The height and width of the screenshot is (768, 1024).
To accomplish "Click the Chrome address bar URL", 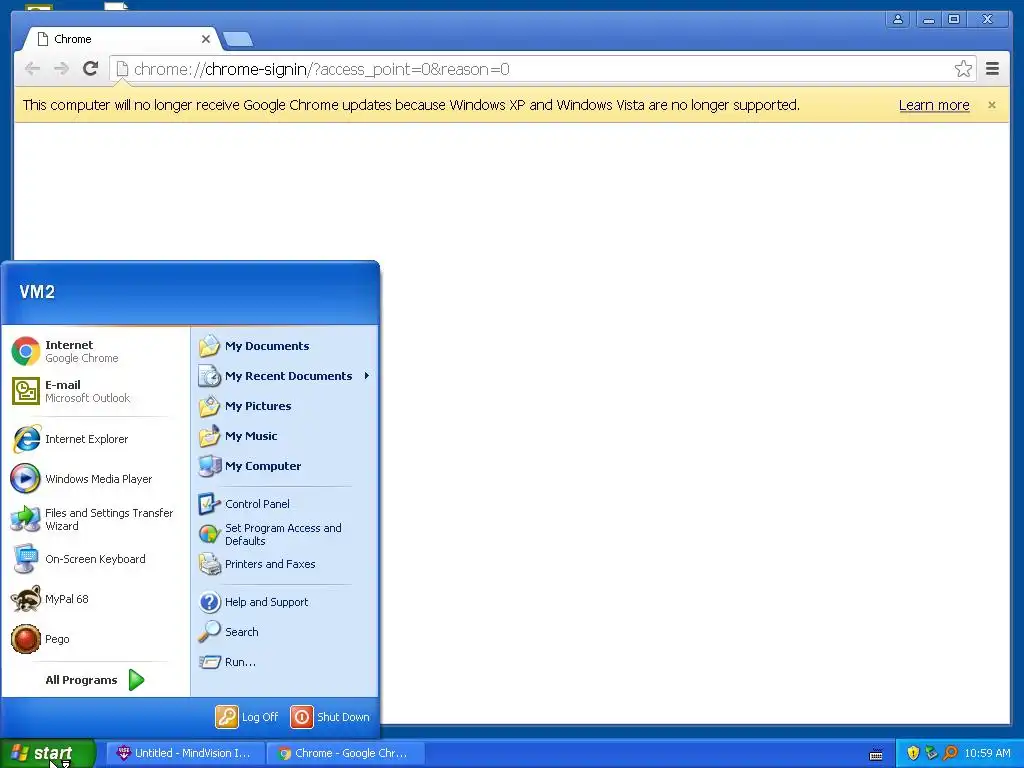I will click(x=321, y=69).
